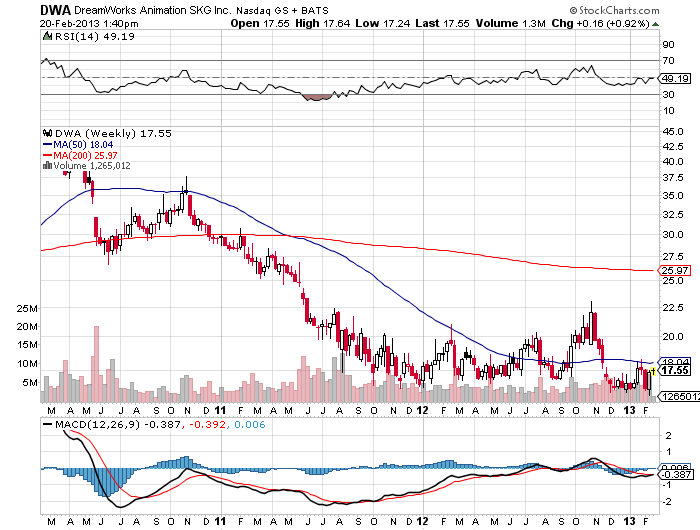The height and width of the screenshot is (530, 700).
Task: Click the 5M volume axis label
Action: coord(30,383)
